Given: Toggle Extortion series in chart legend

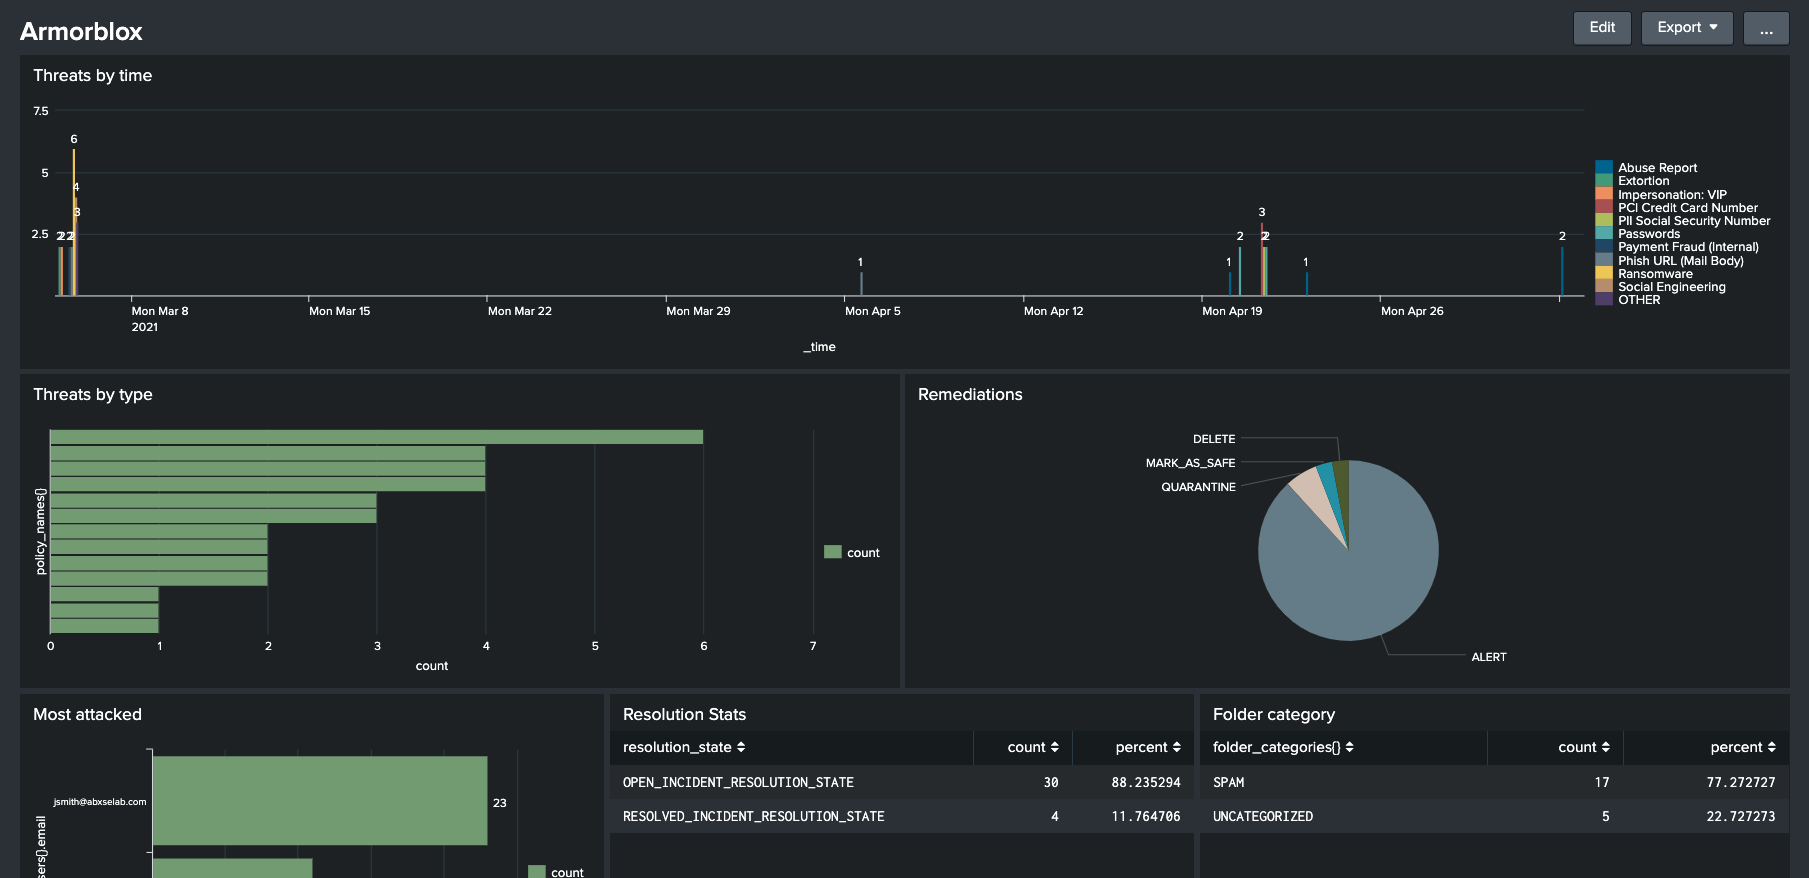Looking at the screenshot, I should tap(1643, 181).
